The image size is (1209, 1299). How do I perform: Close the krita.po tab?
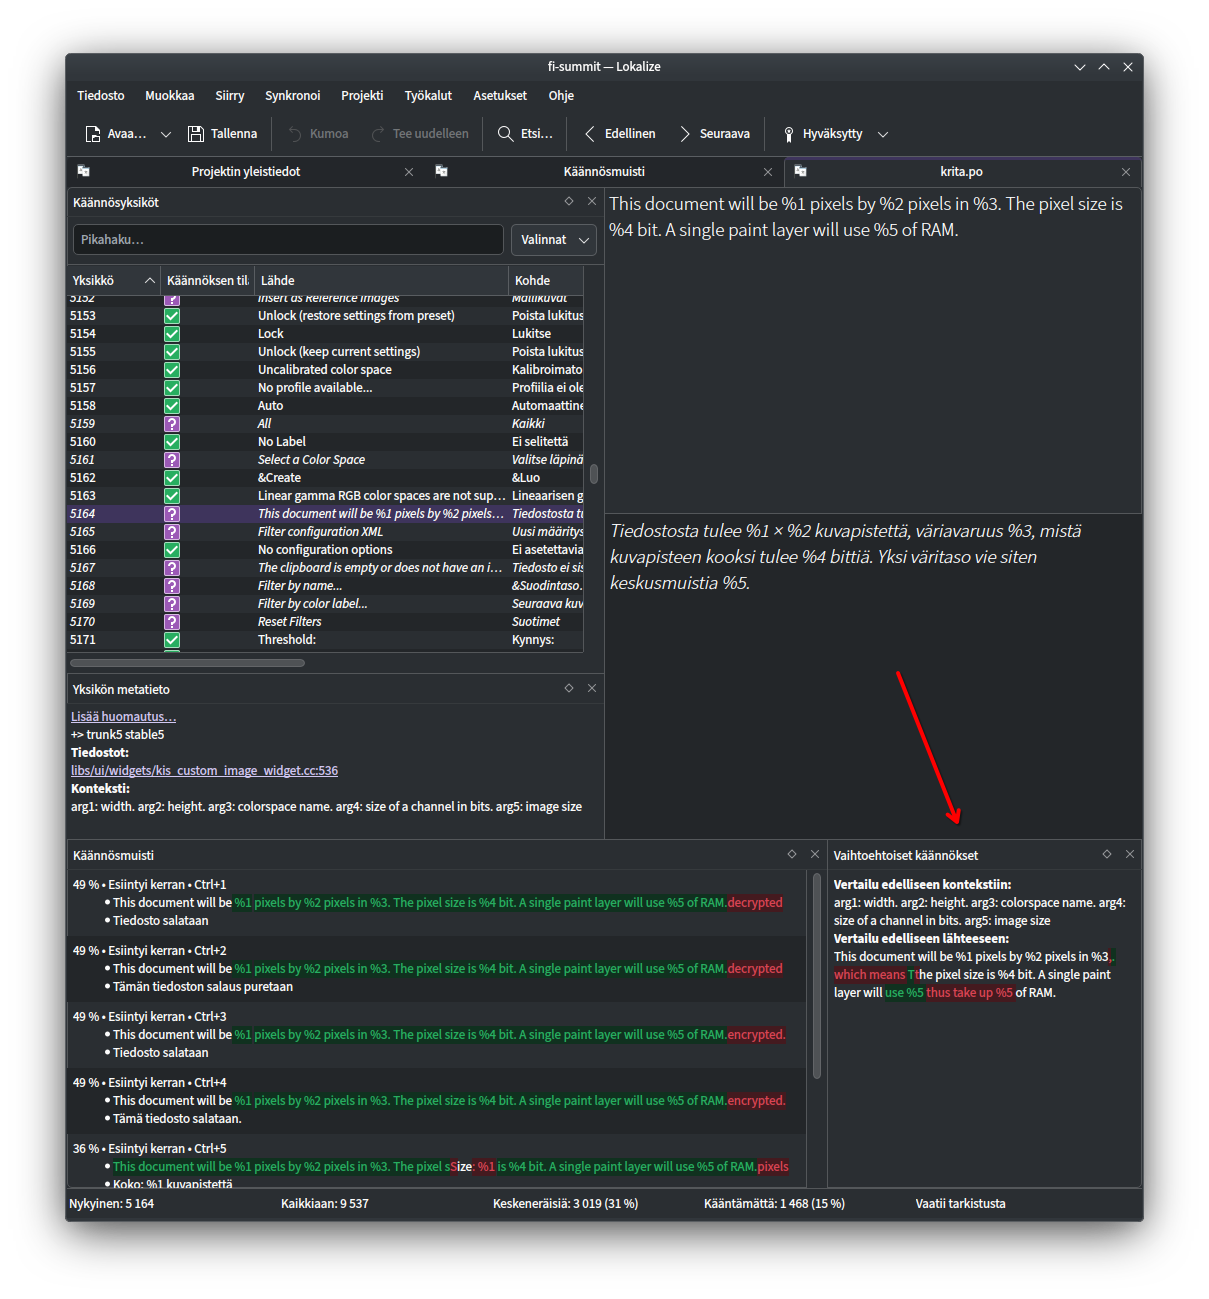click(1126, 172)
